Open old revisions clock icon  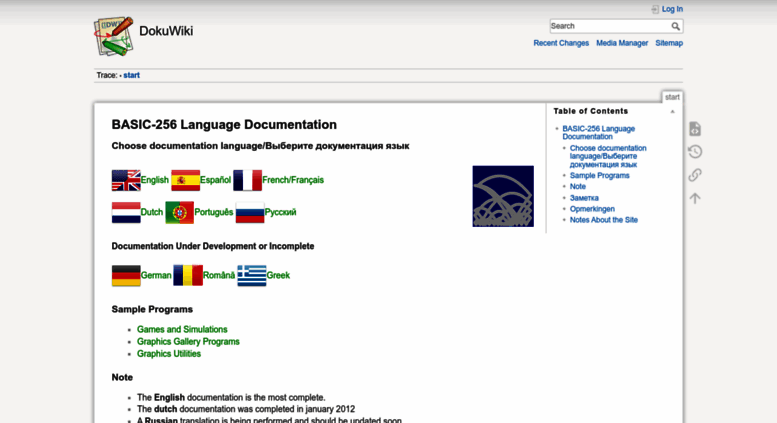click(695, 152)
